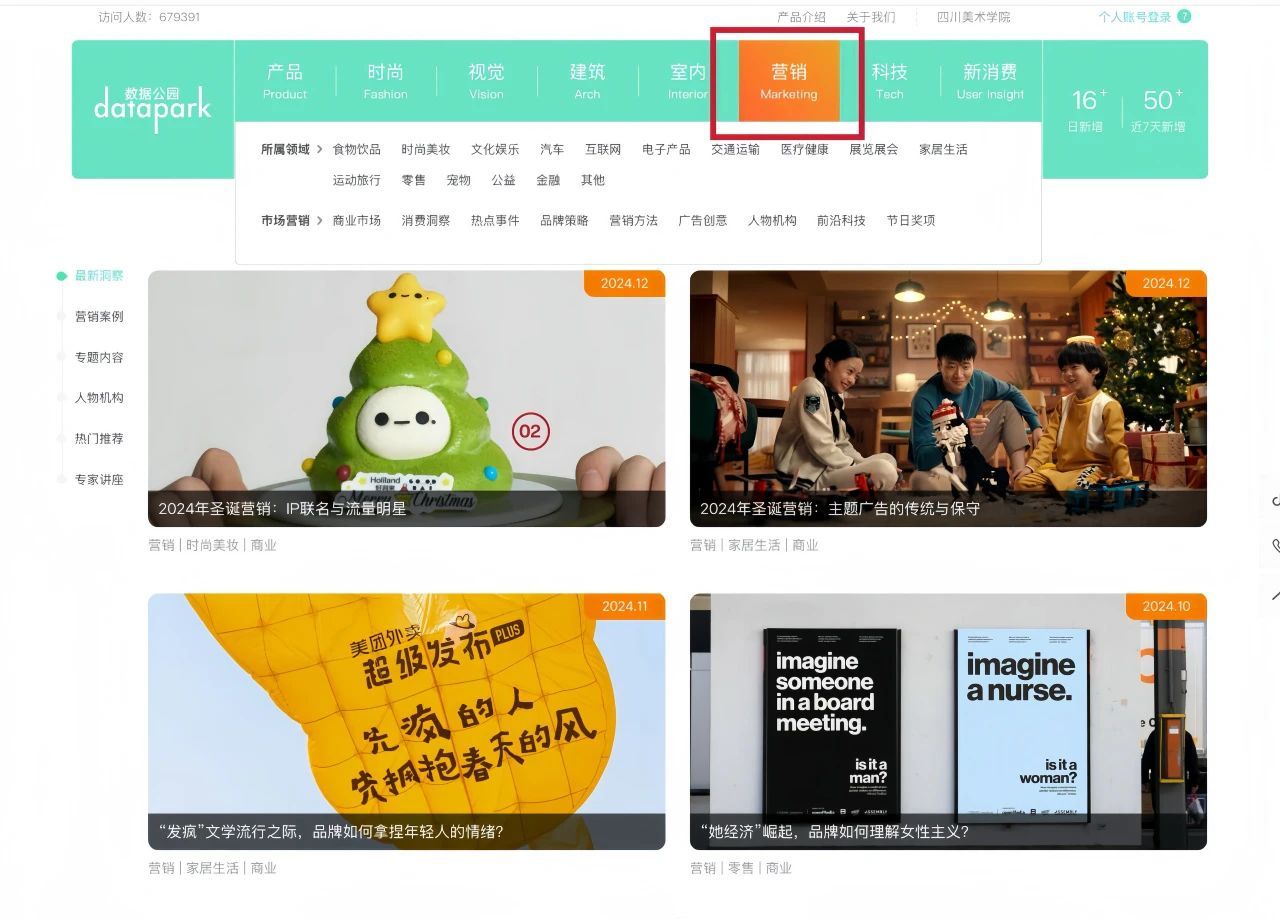Open the 营销 Marketing nav tab

coord(788,81)
